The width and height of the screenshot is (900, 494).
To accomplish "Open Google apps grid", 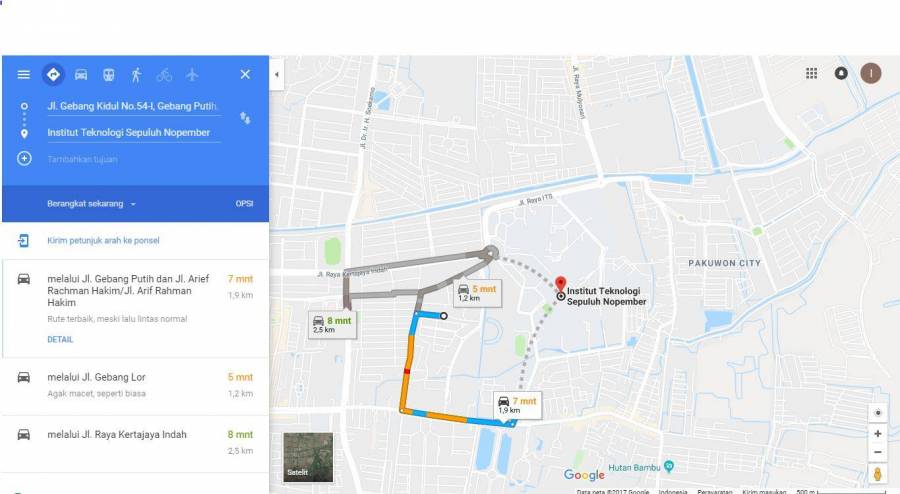I will coord(812,73).
